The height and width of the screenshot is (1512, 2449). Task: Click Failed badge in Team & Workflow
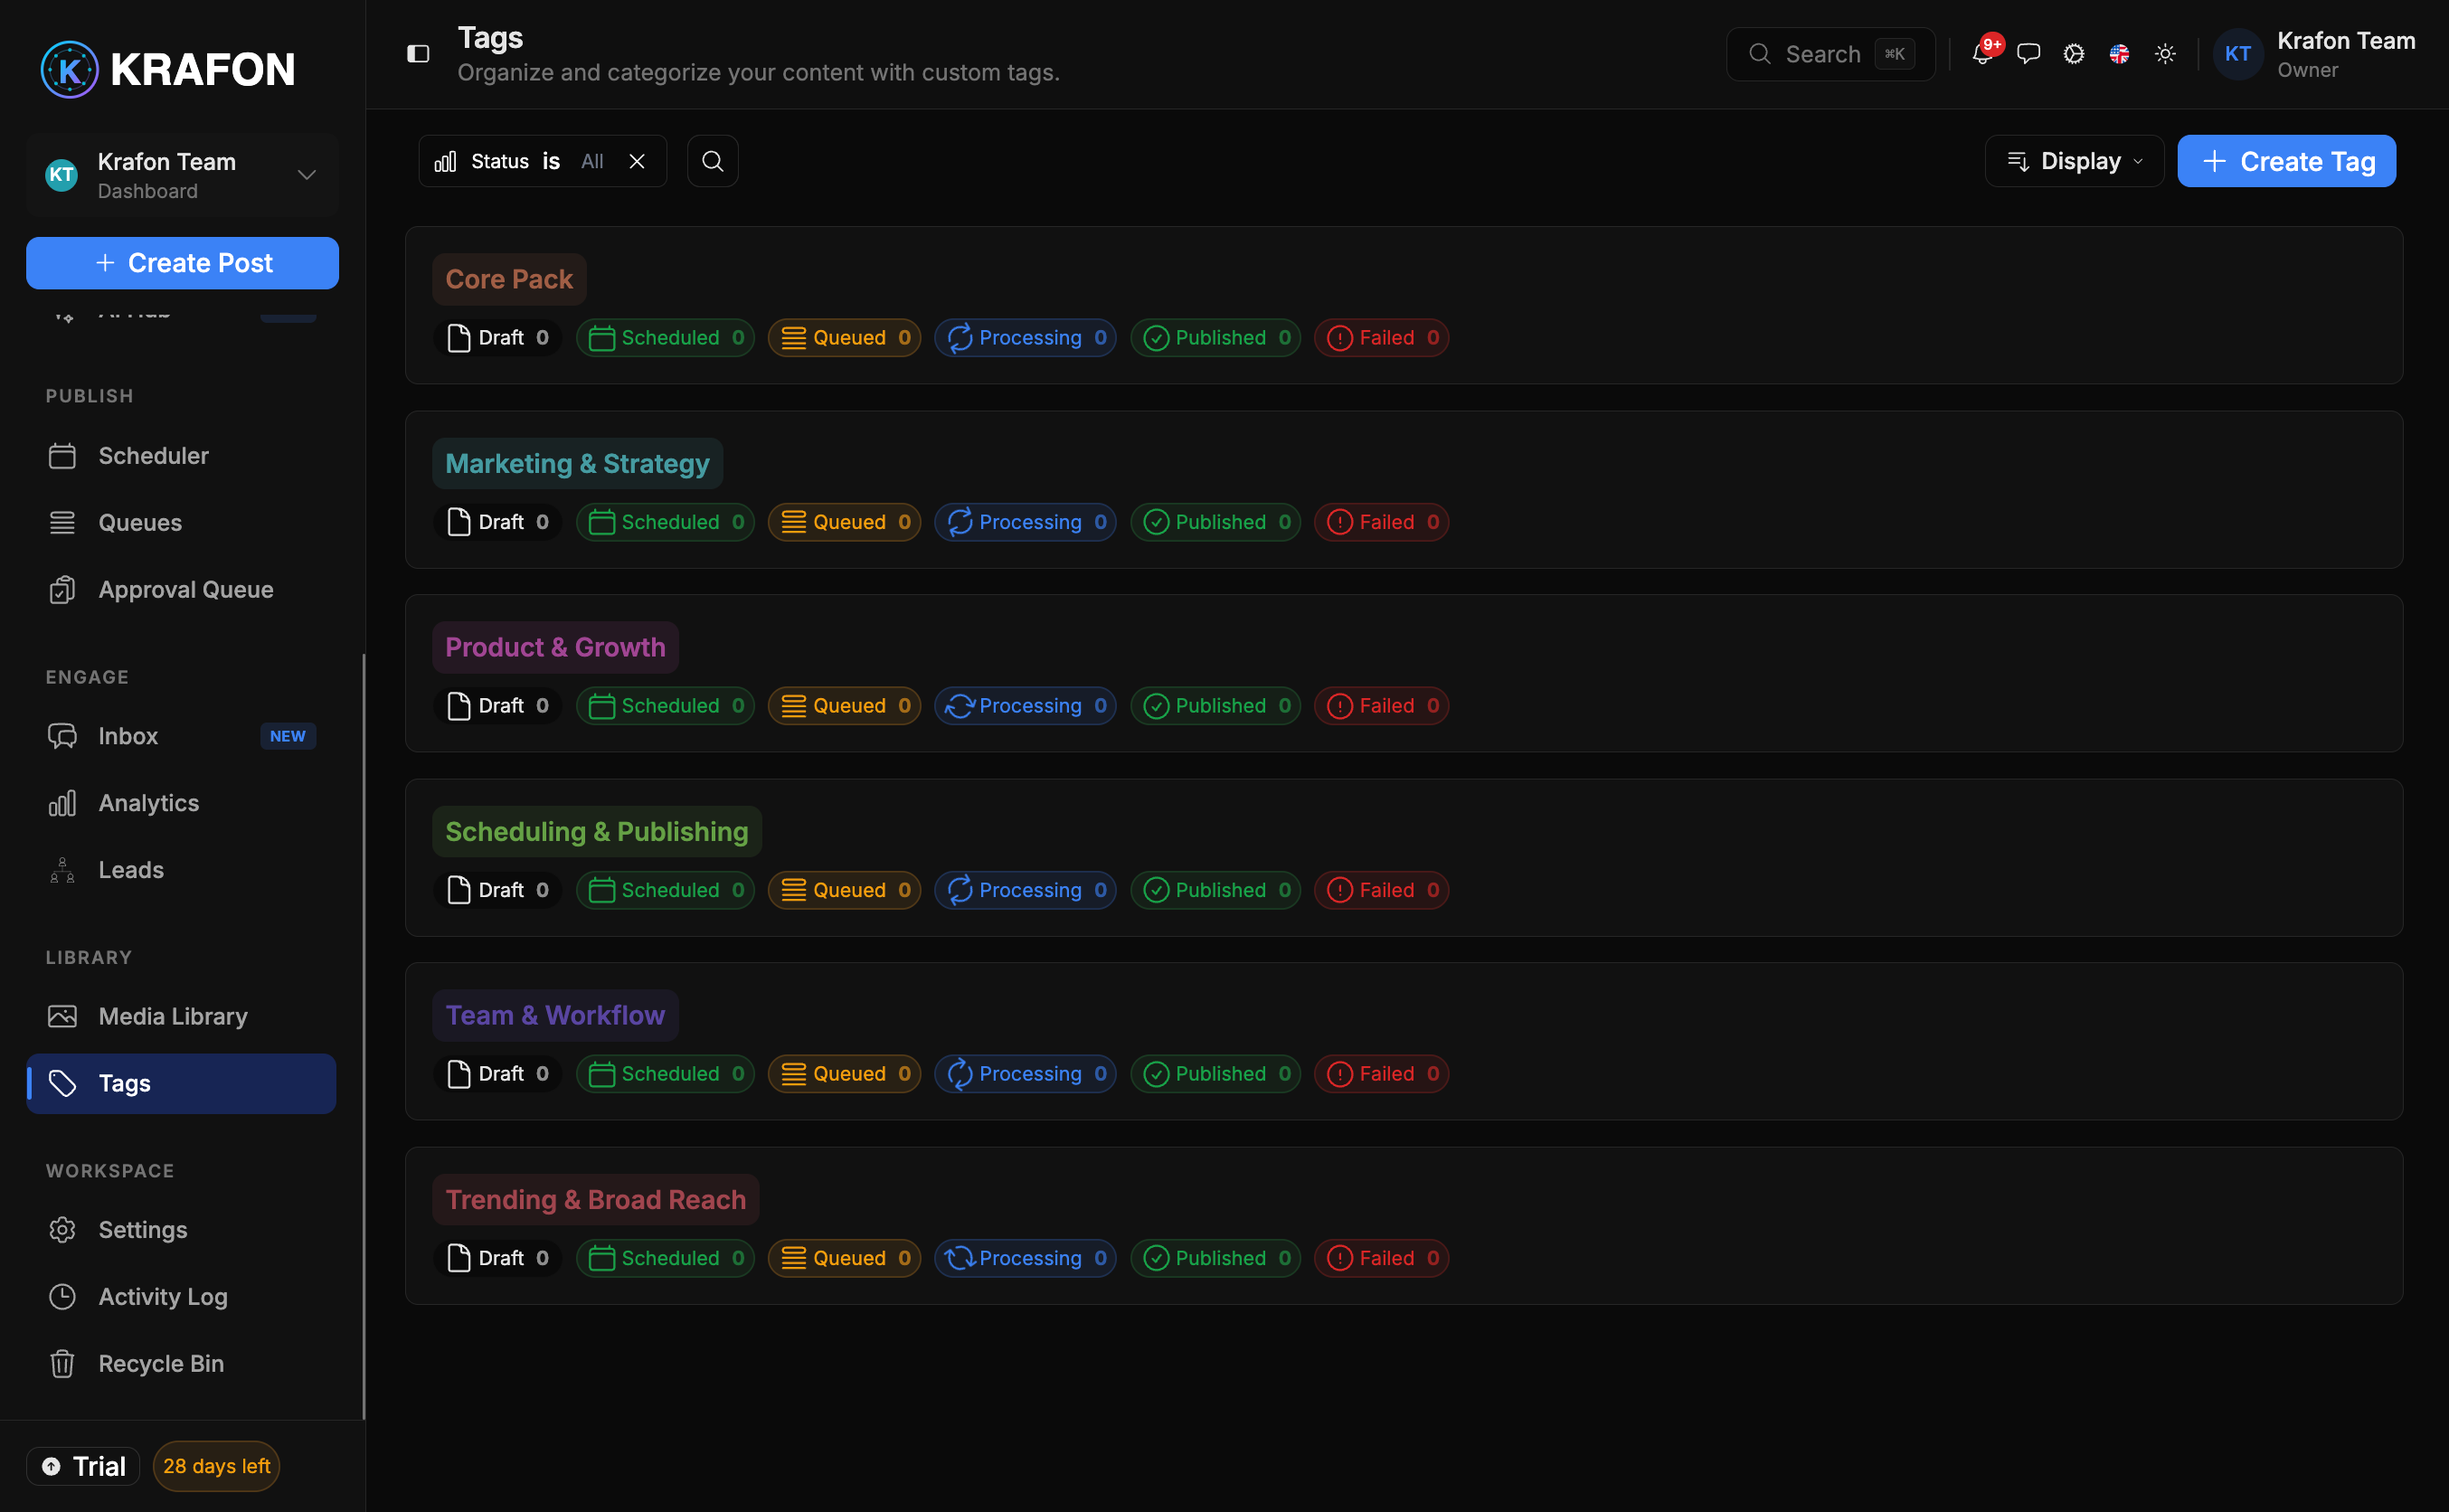point(1382,1074)
